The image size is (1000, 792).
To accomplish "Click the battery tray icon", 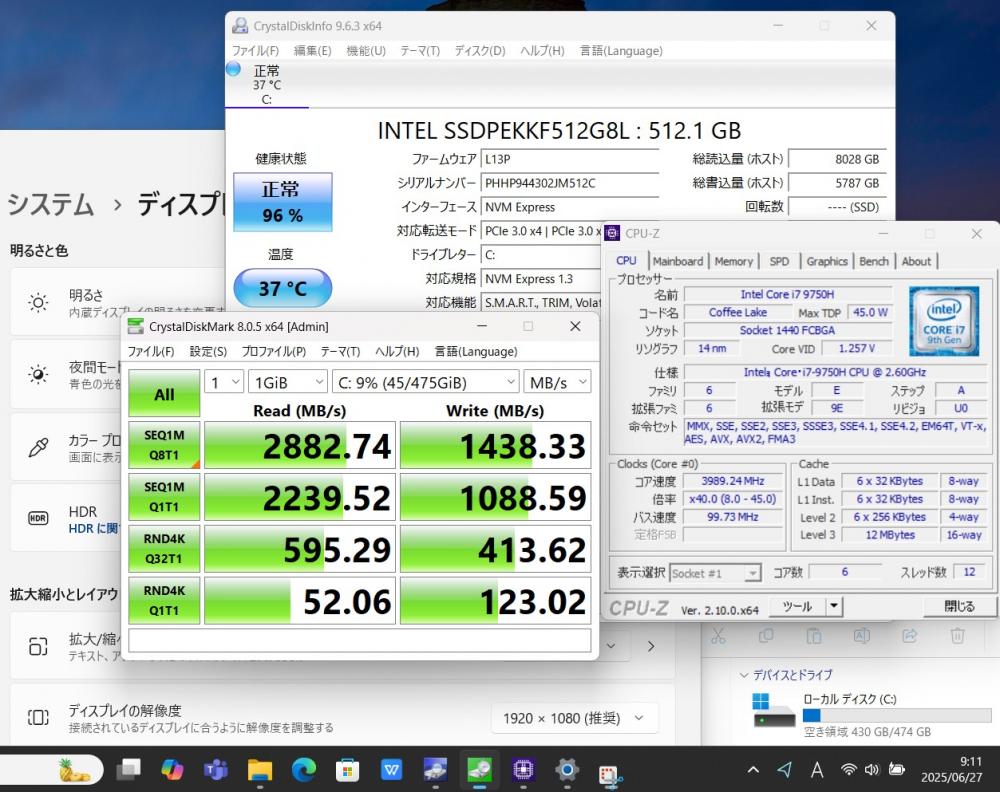I will [x=896, y=770].
